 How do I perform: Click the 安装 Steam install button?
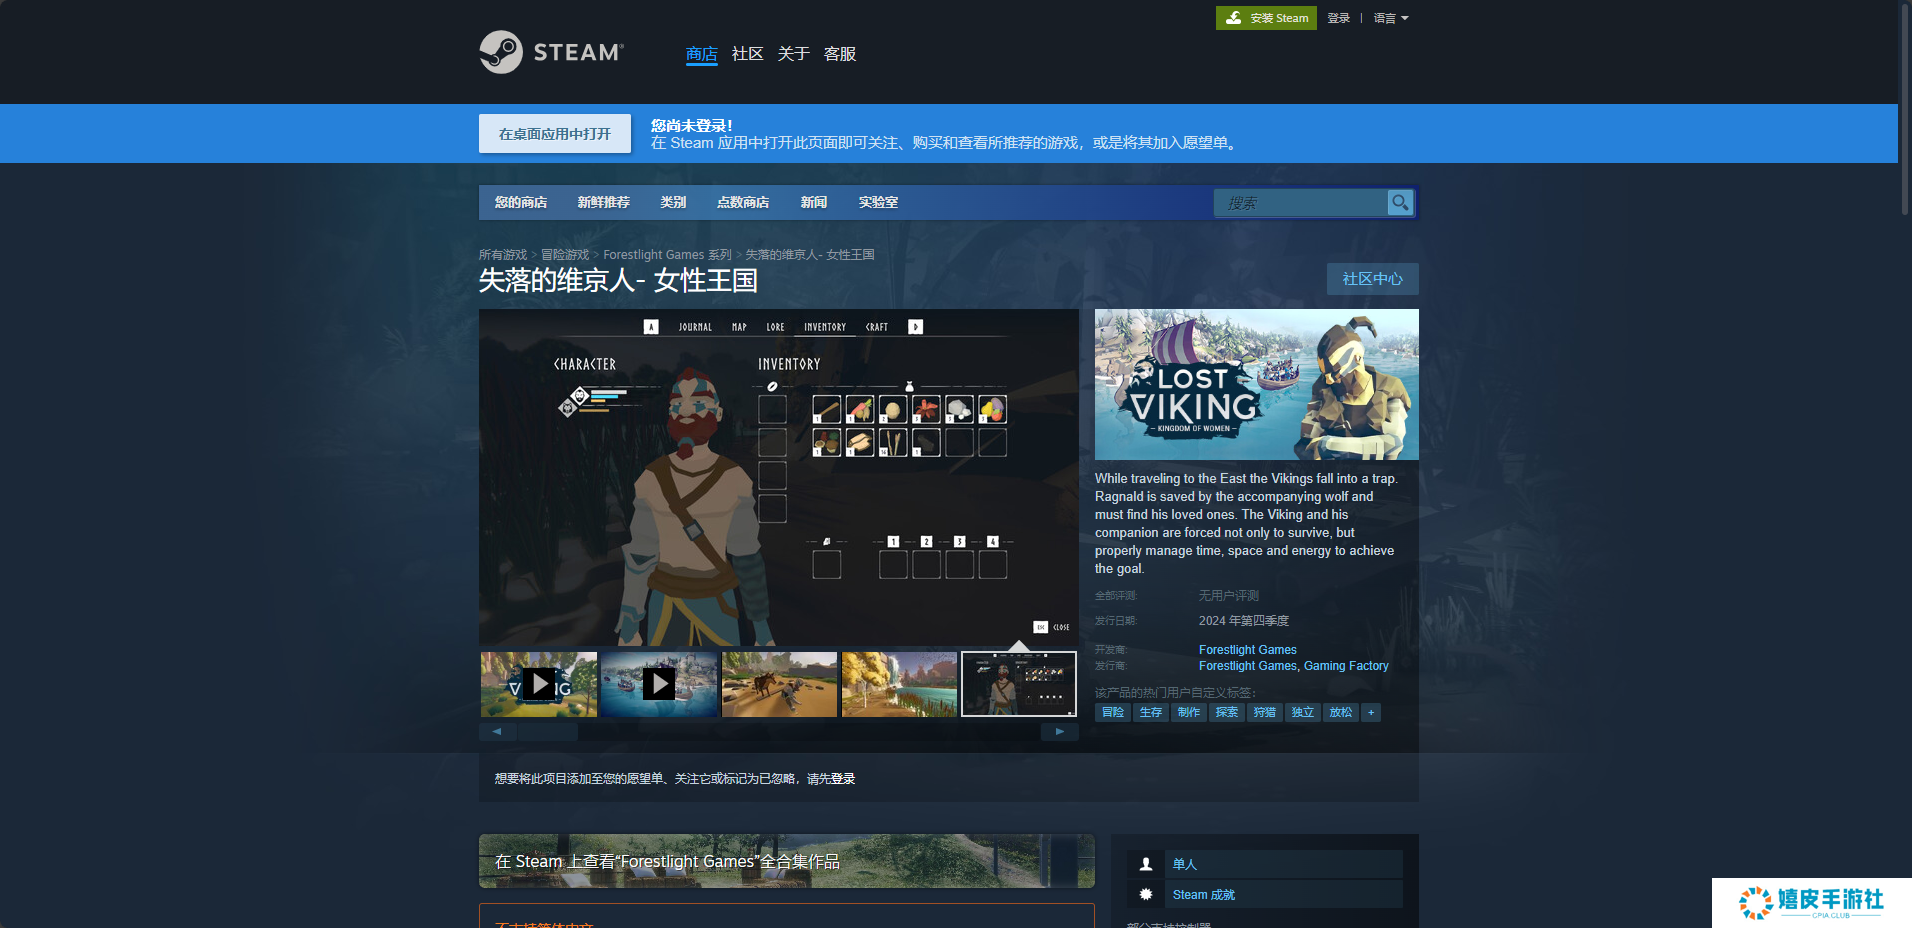tap(1266, 18)
